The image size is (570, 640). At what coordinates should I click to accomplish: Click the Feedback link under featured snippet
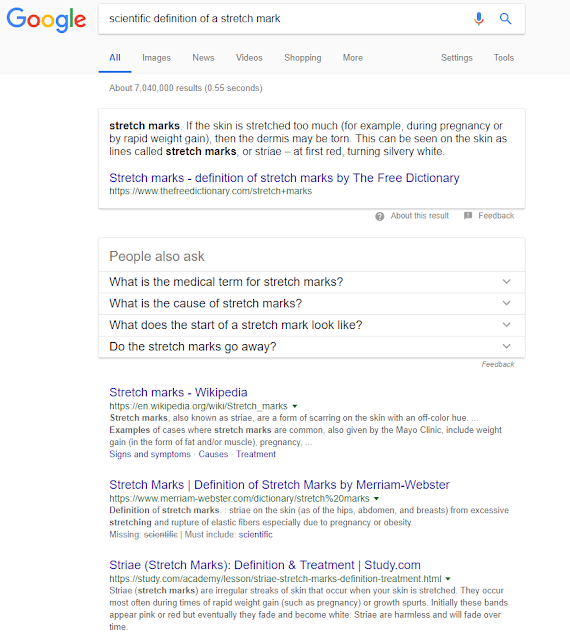(496, 216)
